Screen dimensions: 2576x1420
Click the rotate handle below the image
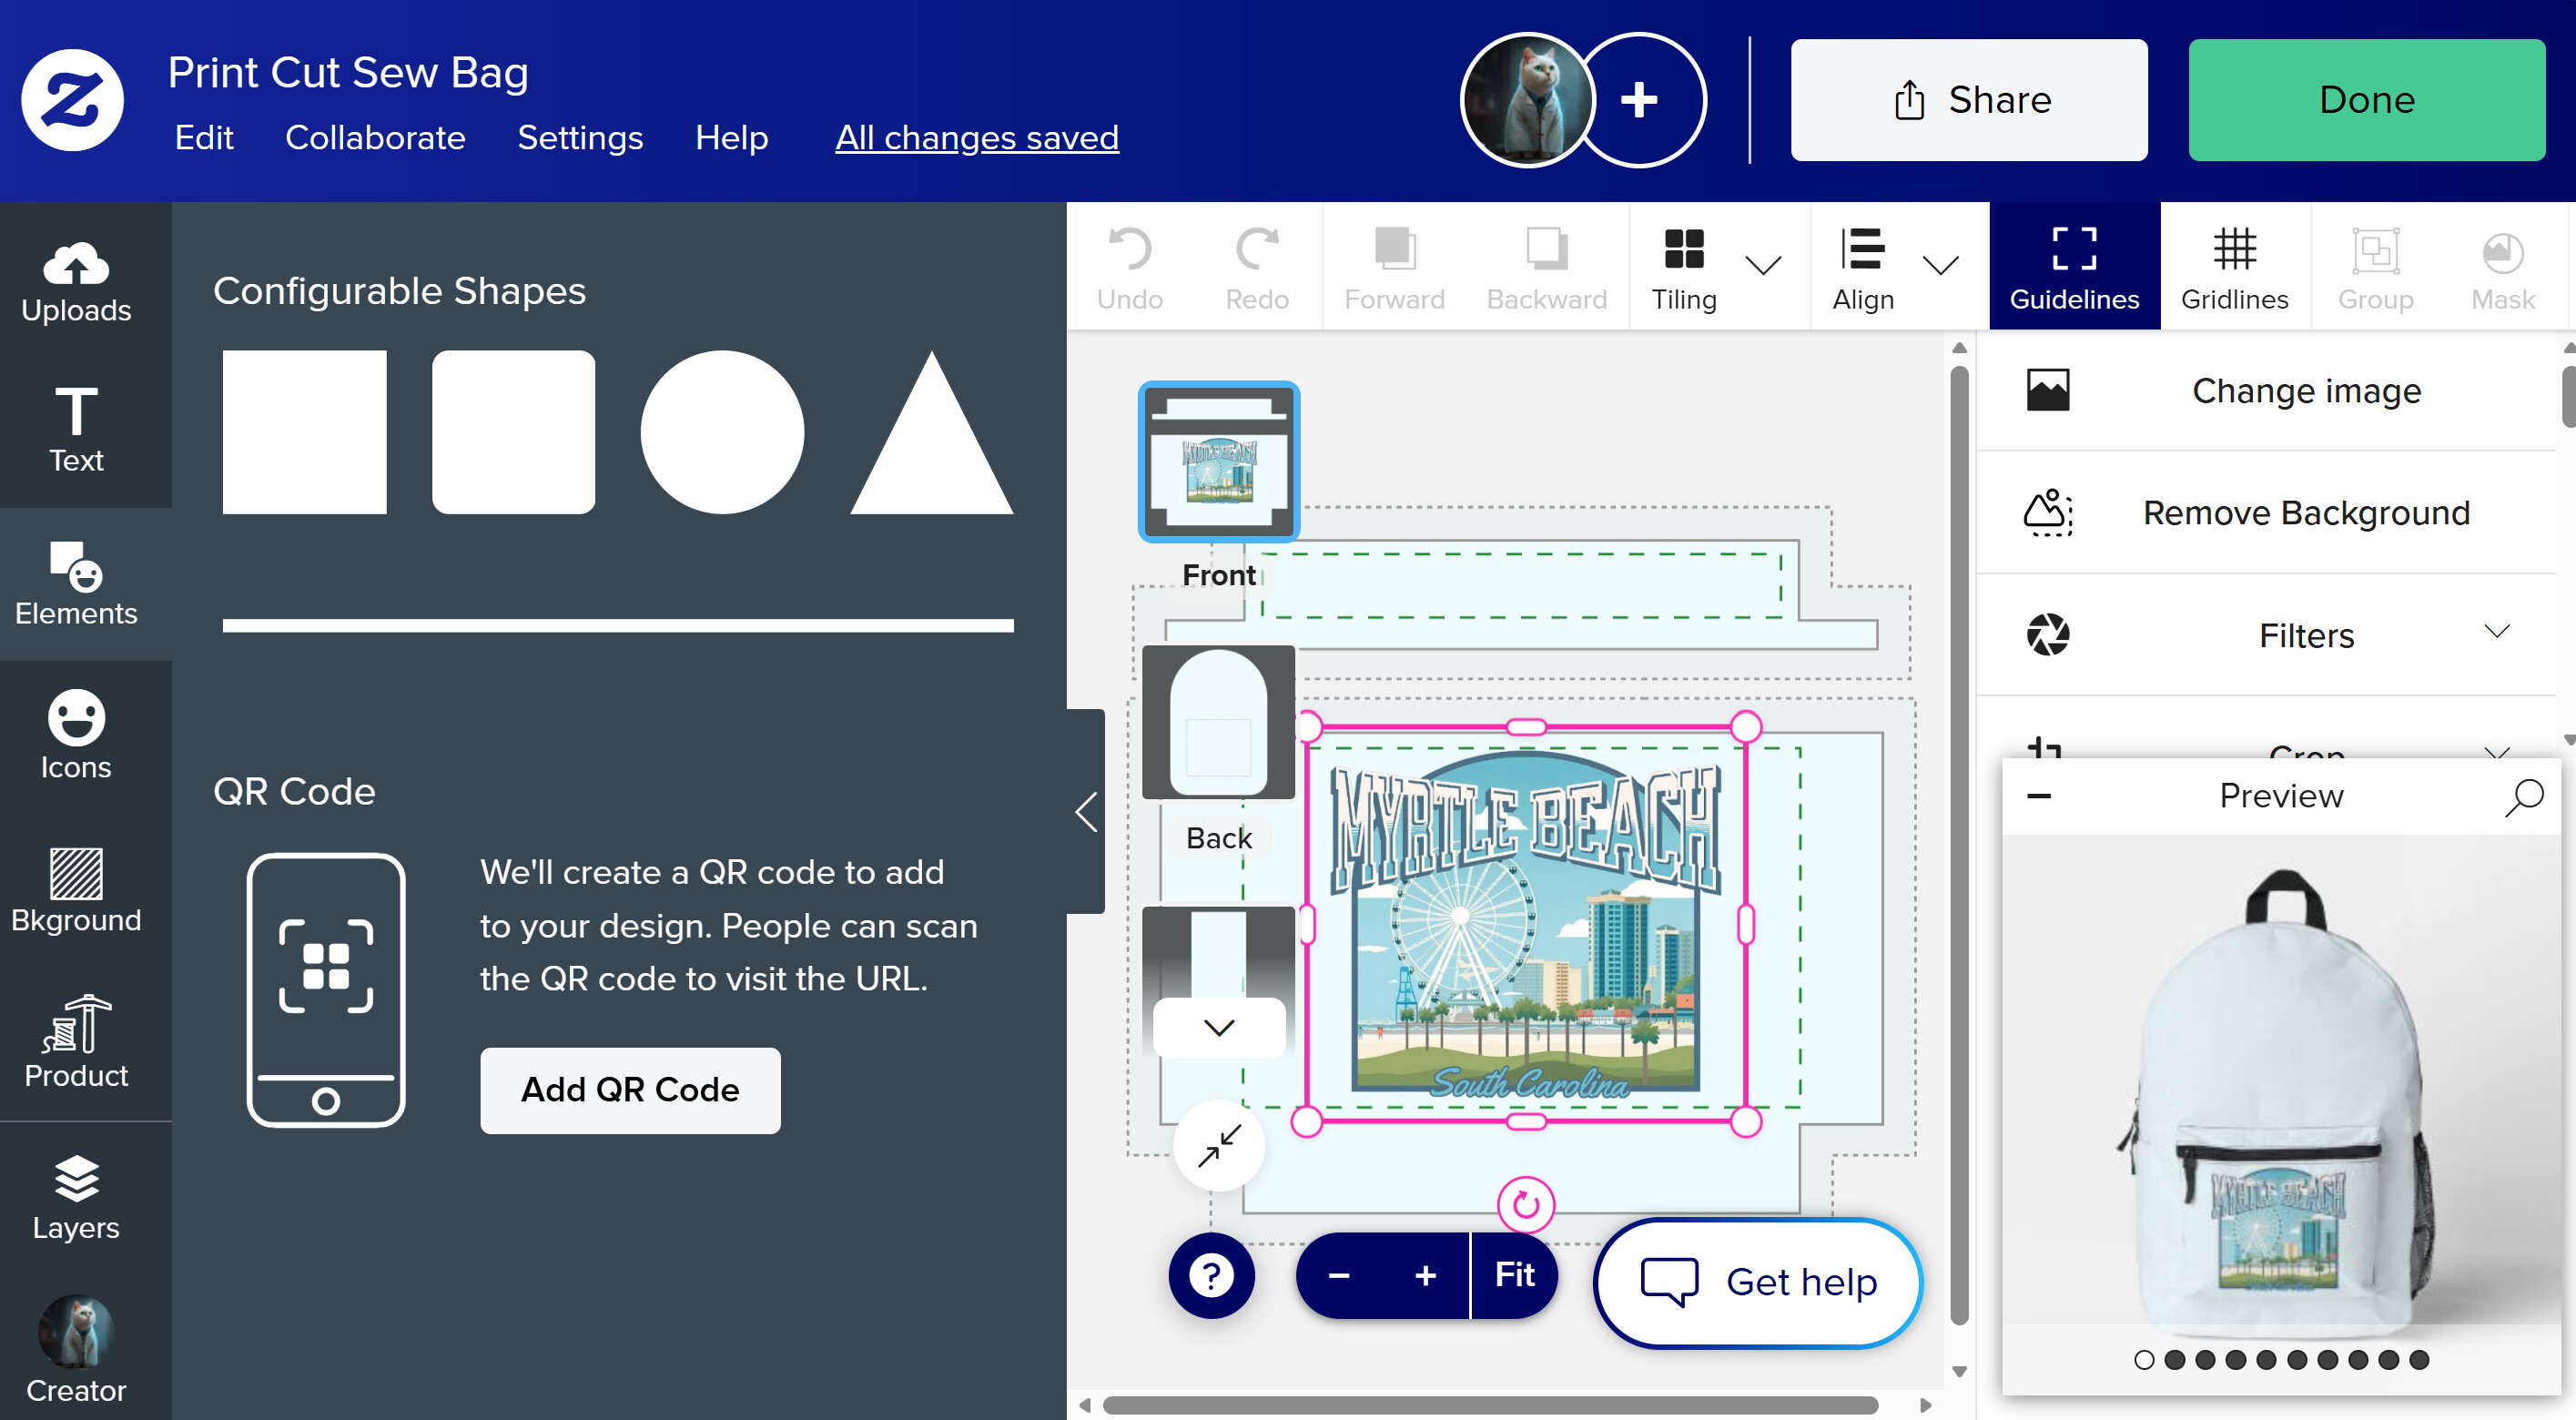pyautogui.click(x=1526, y=1205)
